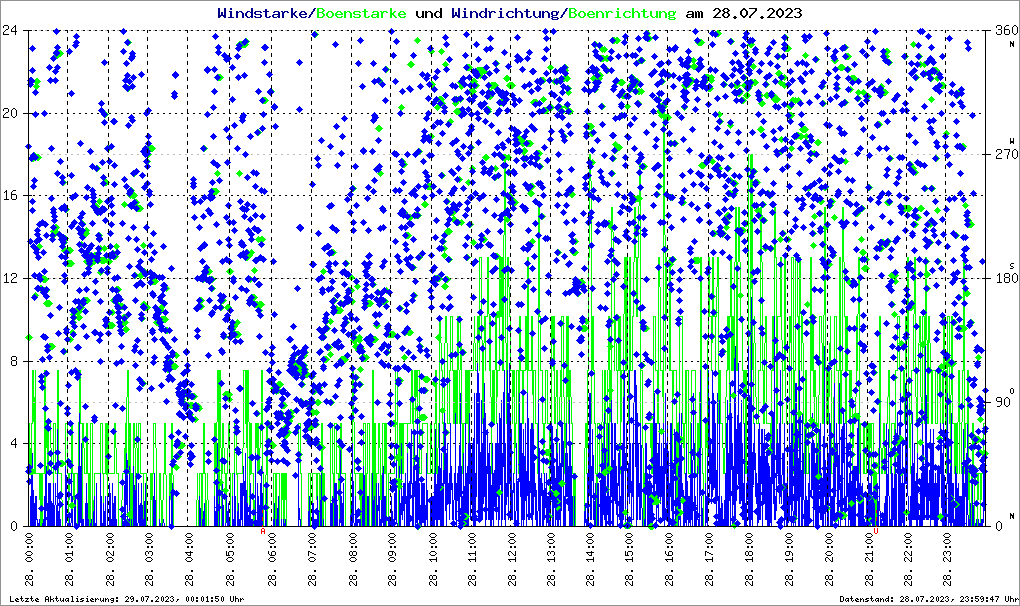This screenshot has width=1020, height=606.
Task: Click the '28. 16:00' time axis label
Action: (669, 559)
